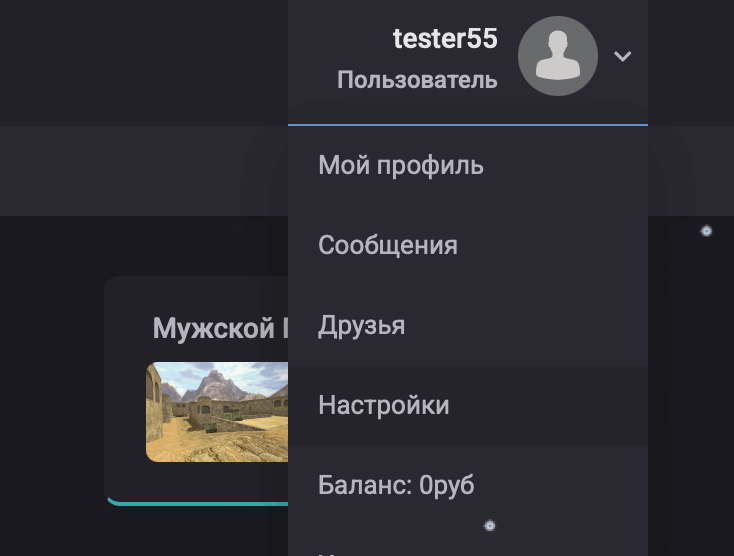Click the snowflake icon near the top-right
Screen dimensions: 734x556
click(x=706, y=231)
